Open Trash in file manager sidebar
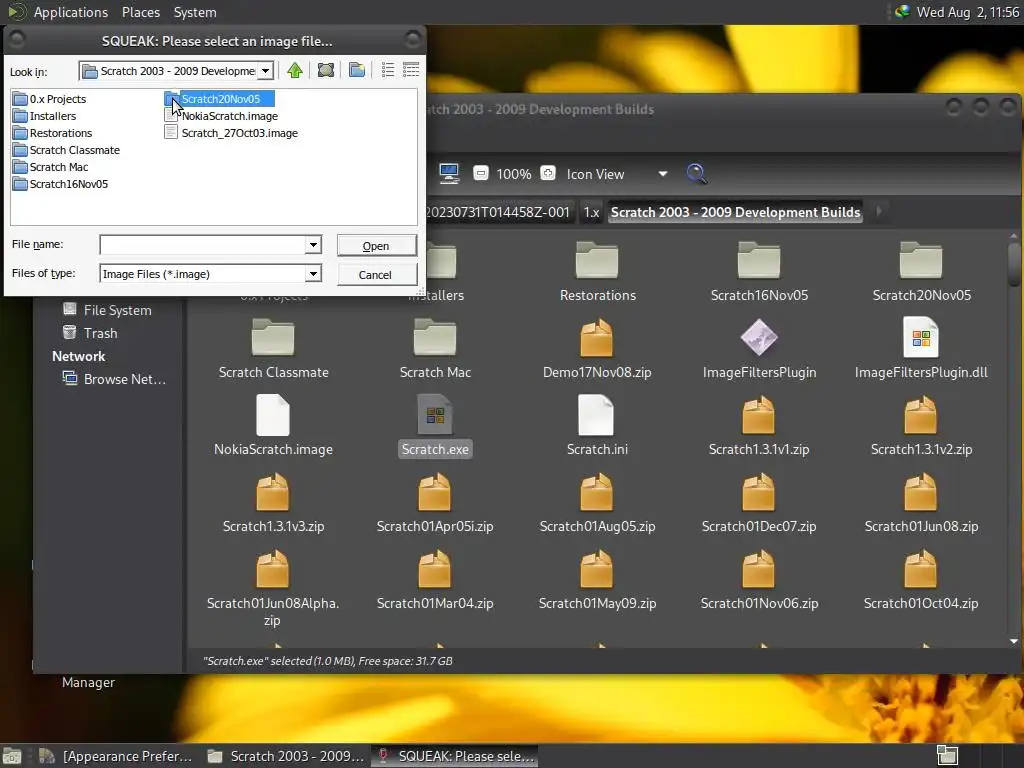The image size is (1024, 768). coord(90,333)
